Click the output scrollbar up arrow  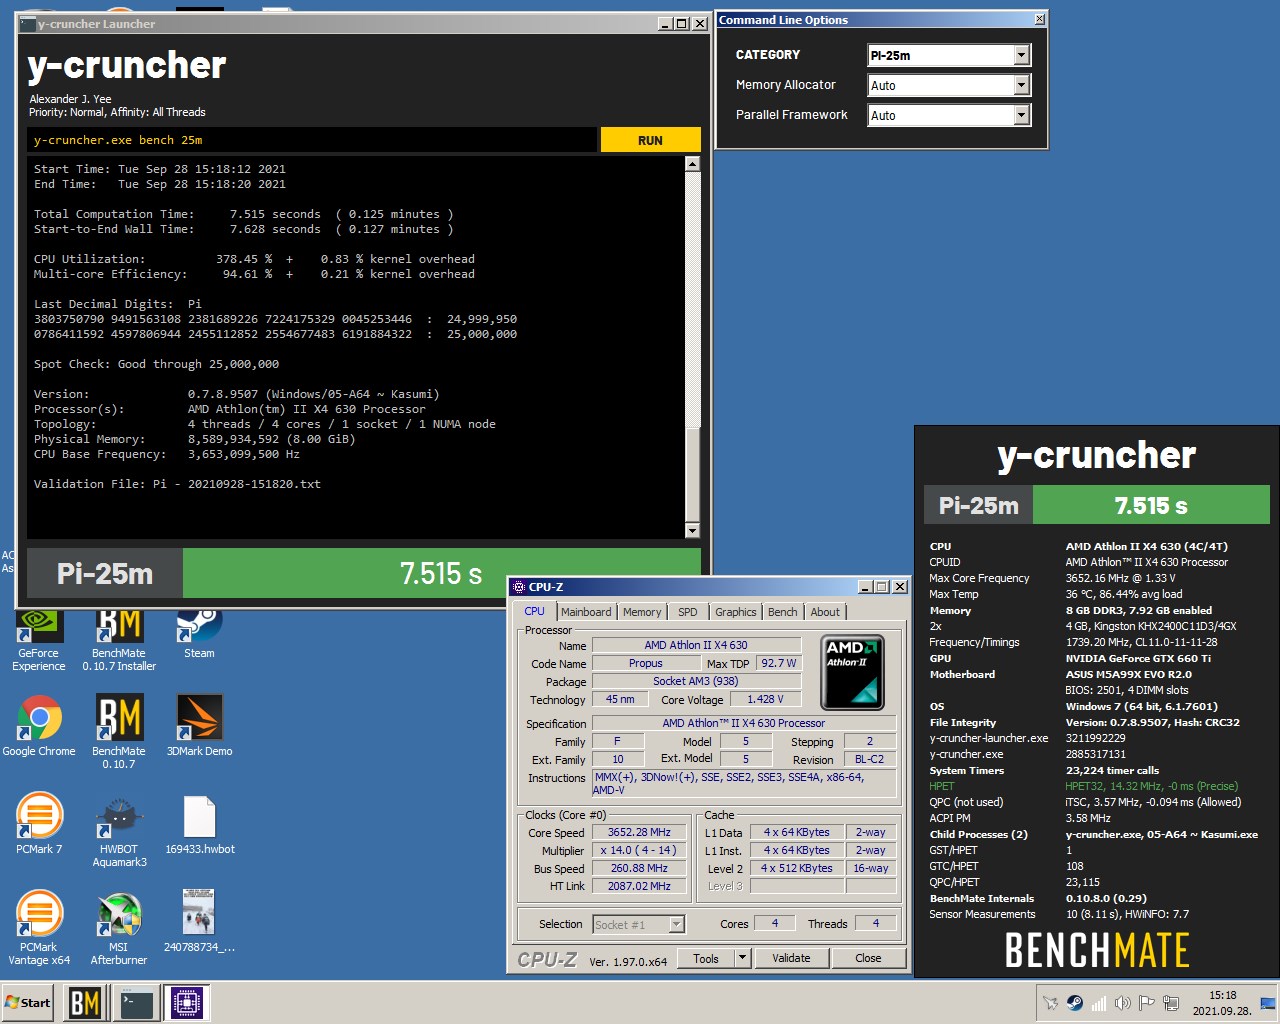[692, 164]
